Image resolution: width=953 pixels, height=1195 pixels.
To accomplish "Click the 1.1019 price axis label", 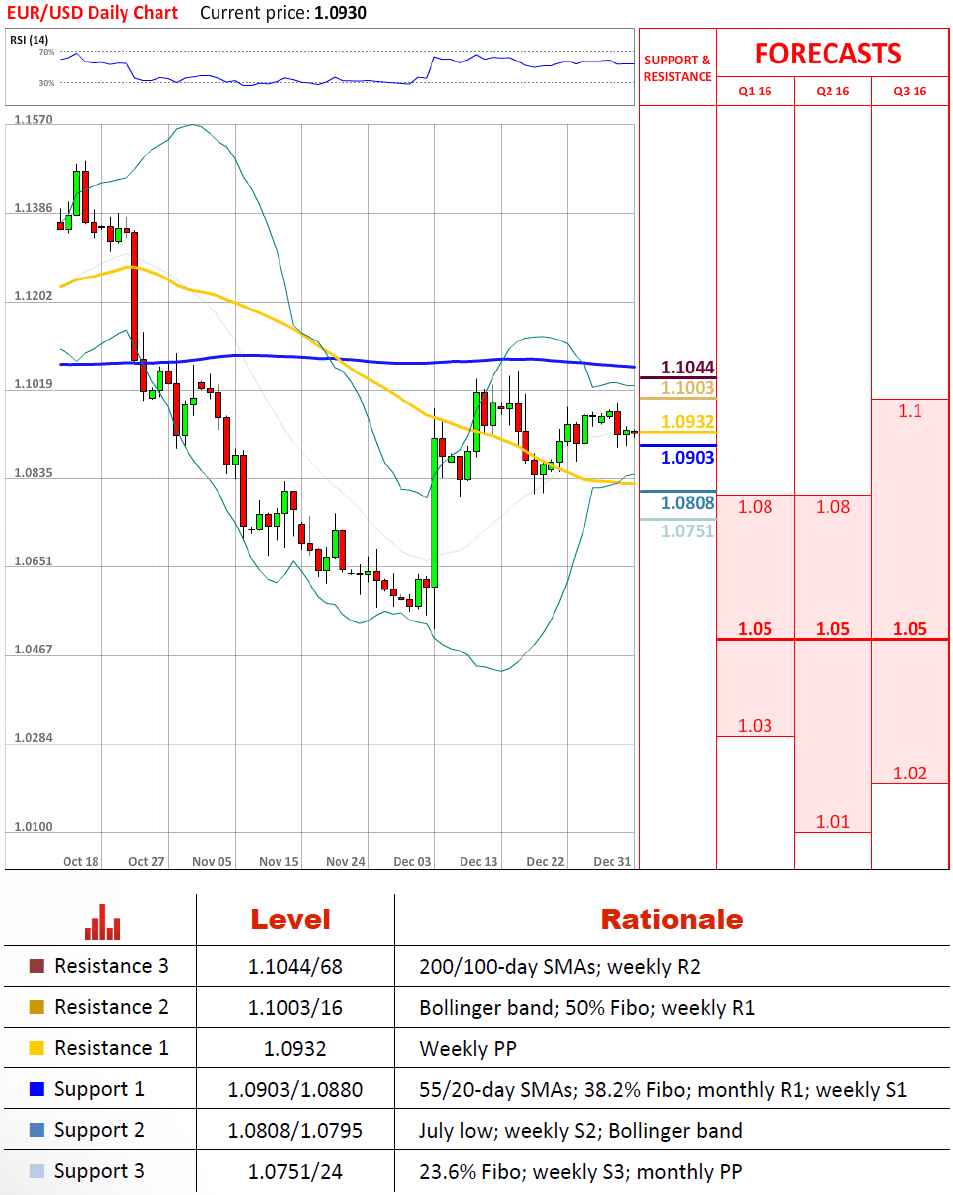I will pyautogui.click(x=34, y=384).
